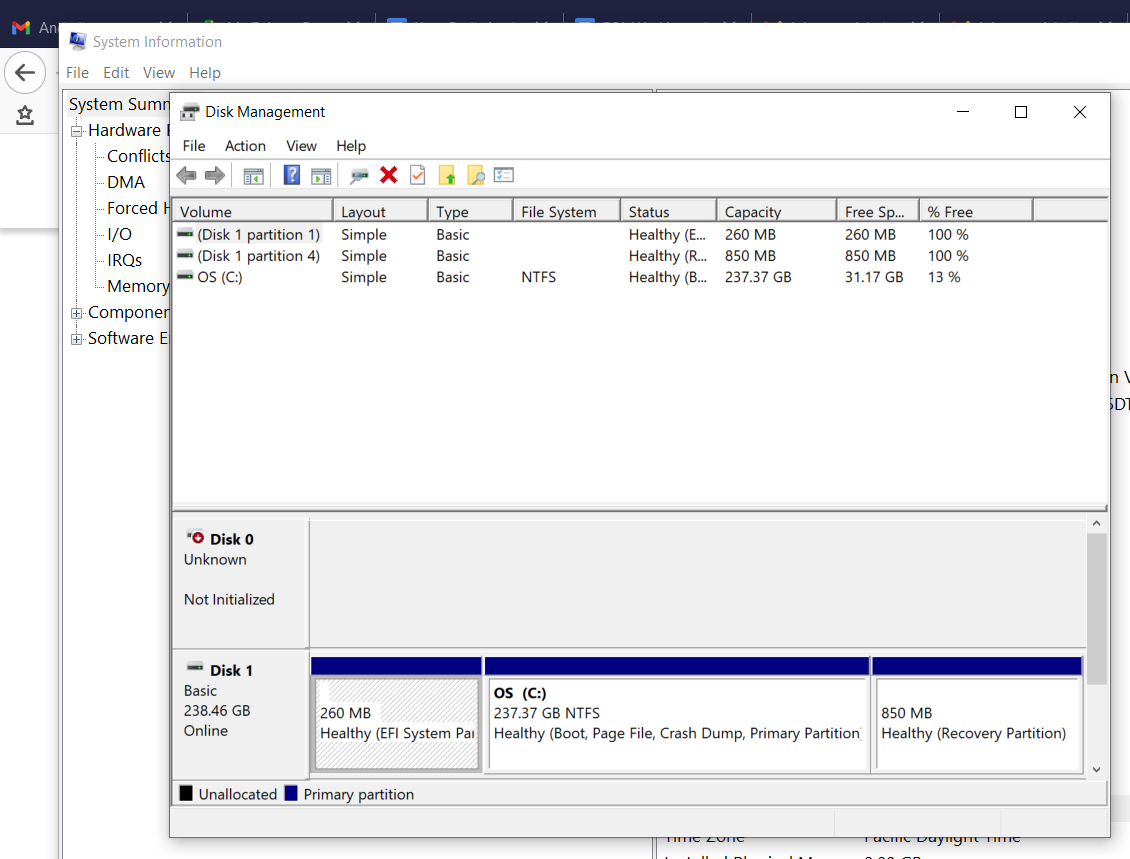Click the disk pane scroll down arrow
The height and width of the screenshot is (859, 1130).
(1097, 770)
